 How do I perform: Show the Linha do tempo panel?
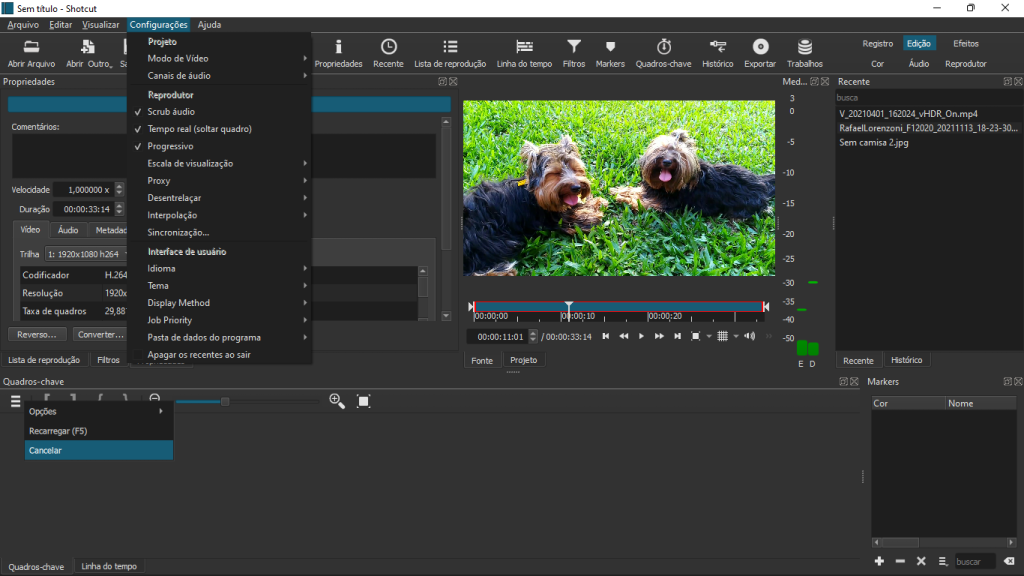pos(523,52)
